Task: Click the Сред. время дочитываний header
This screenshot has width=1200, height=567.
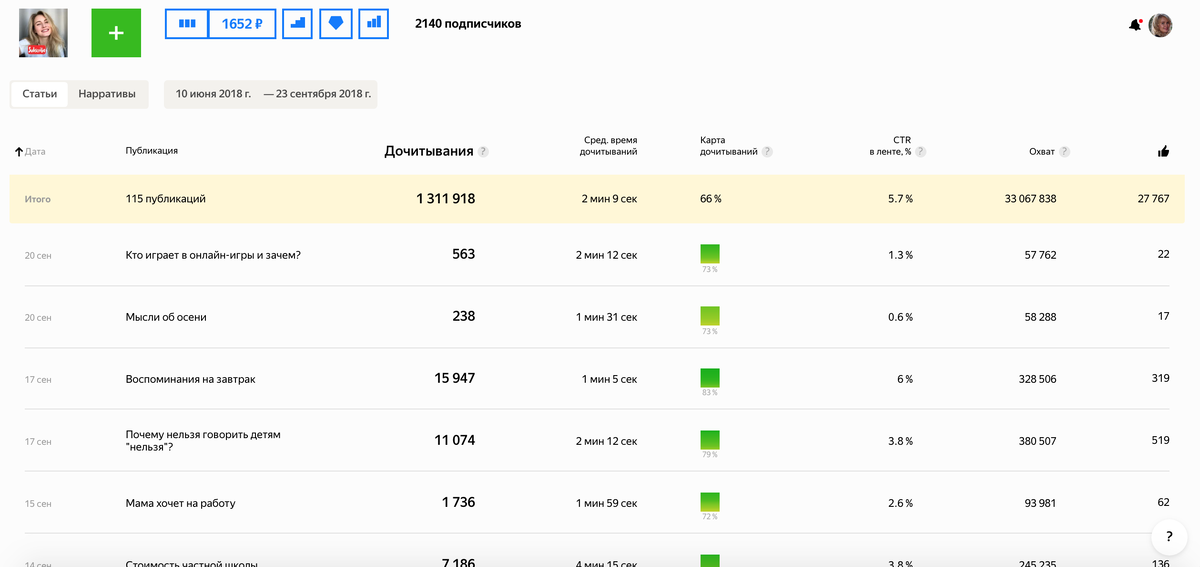Action: [609, 146]
